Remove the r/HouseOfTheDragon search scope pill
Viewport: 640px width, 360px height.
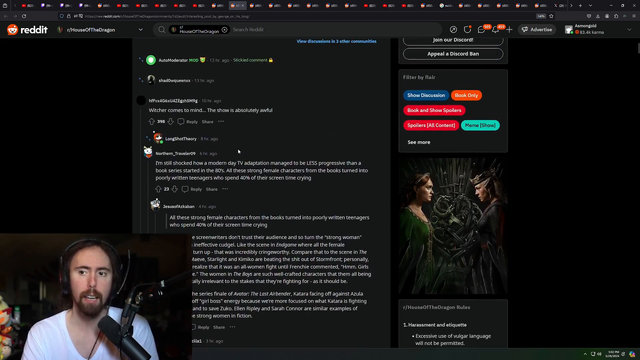[x=224, y=30]
